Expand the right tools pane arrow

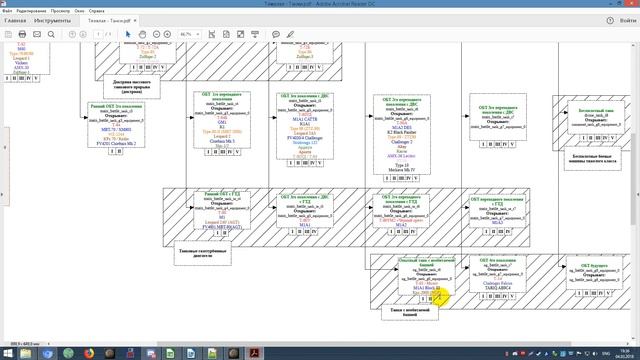pyautogui.click(x=638, y=195)
